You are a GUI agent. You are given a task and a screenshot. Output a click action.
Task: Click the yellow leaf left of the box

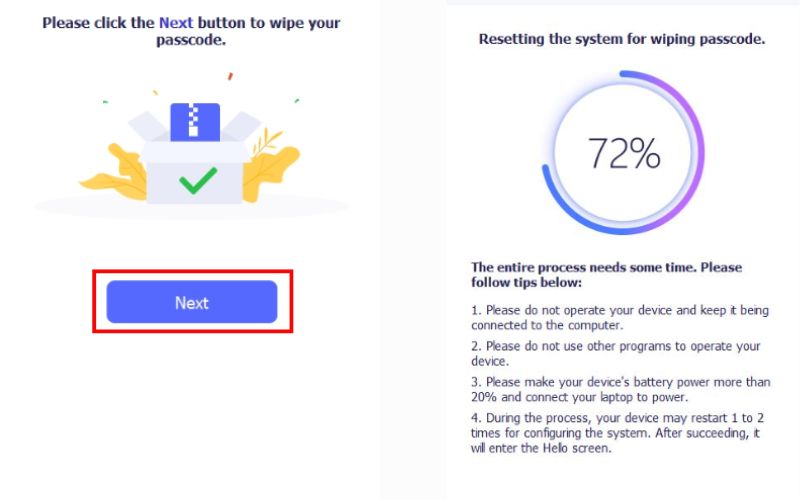click(110, 172)
